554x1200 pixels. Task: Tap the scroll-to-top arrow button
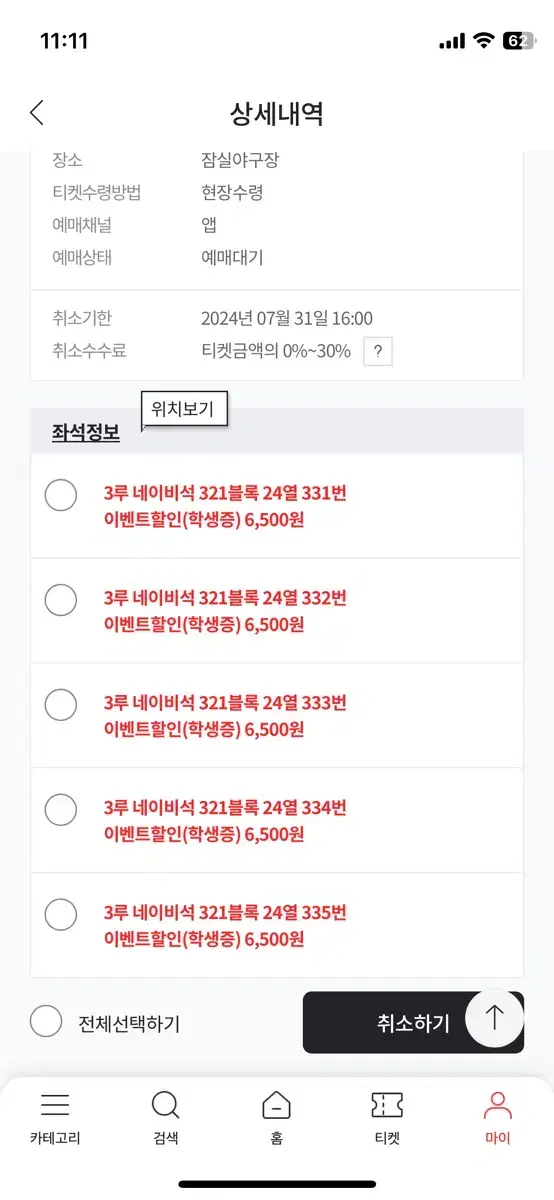pyautogui.click(x=495, y=1018)
